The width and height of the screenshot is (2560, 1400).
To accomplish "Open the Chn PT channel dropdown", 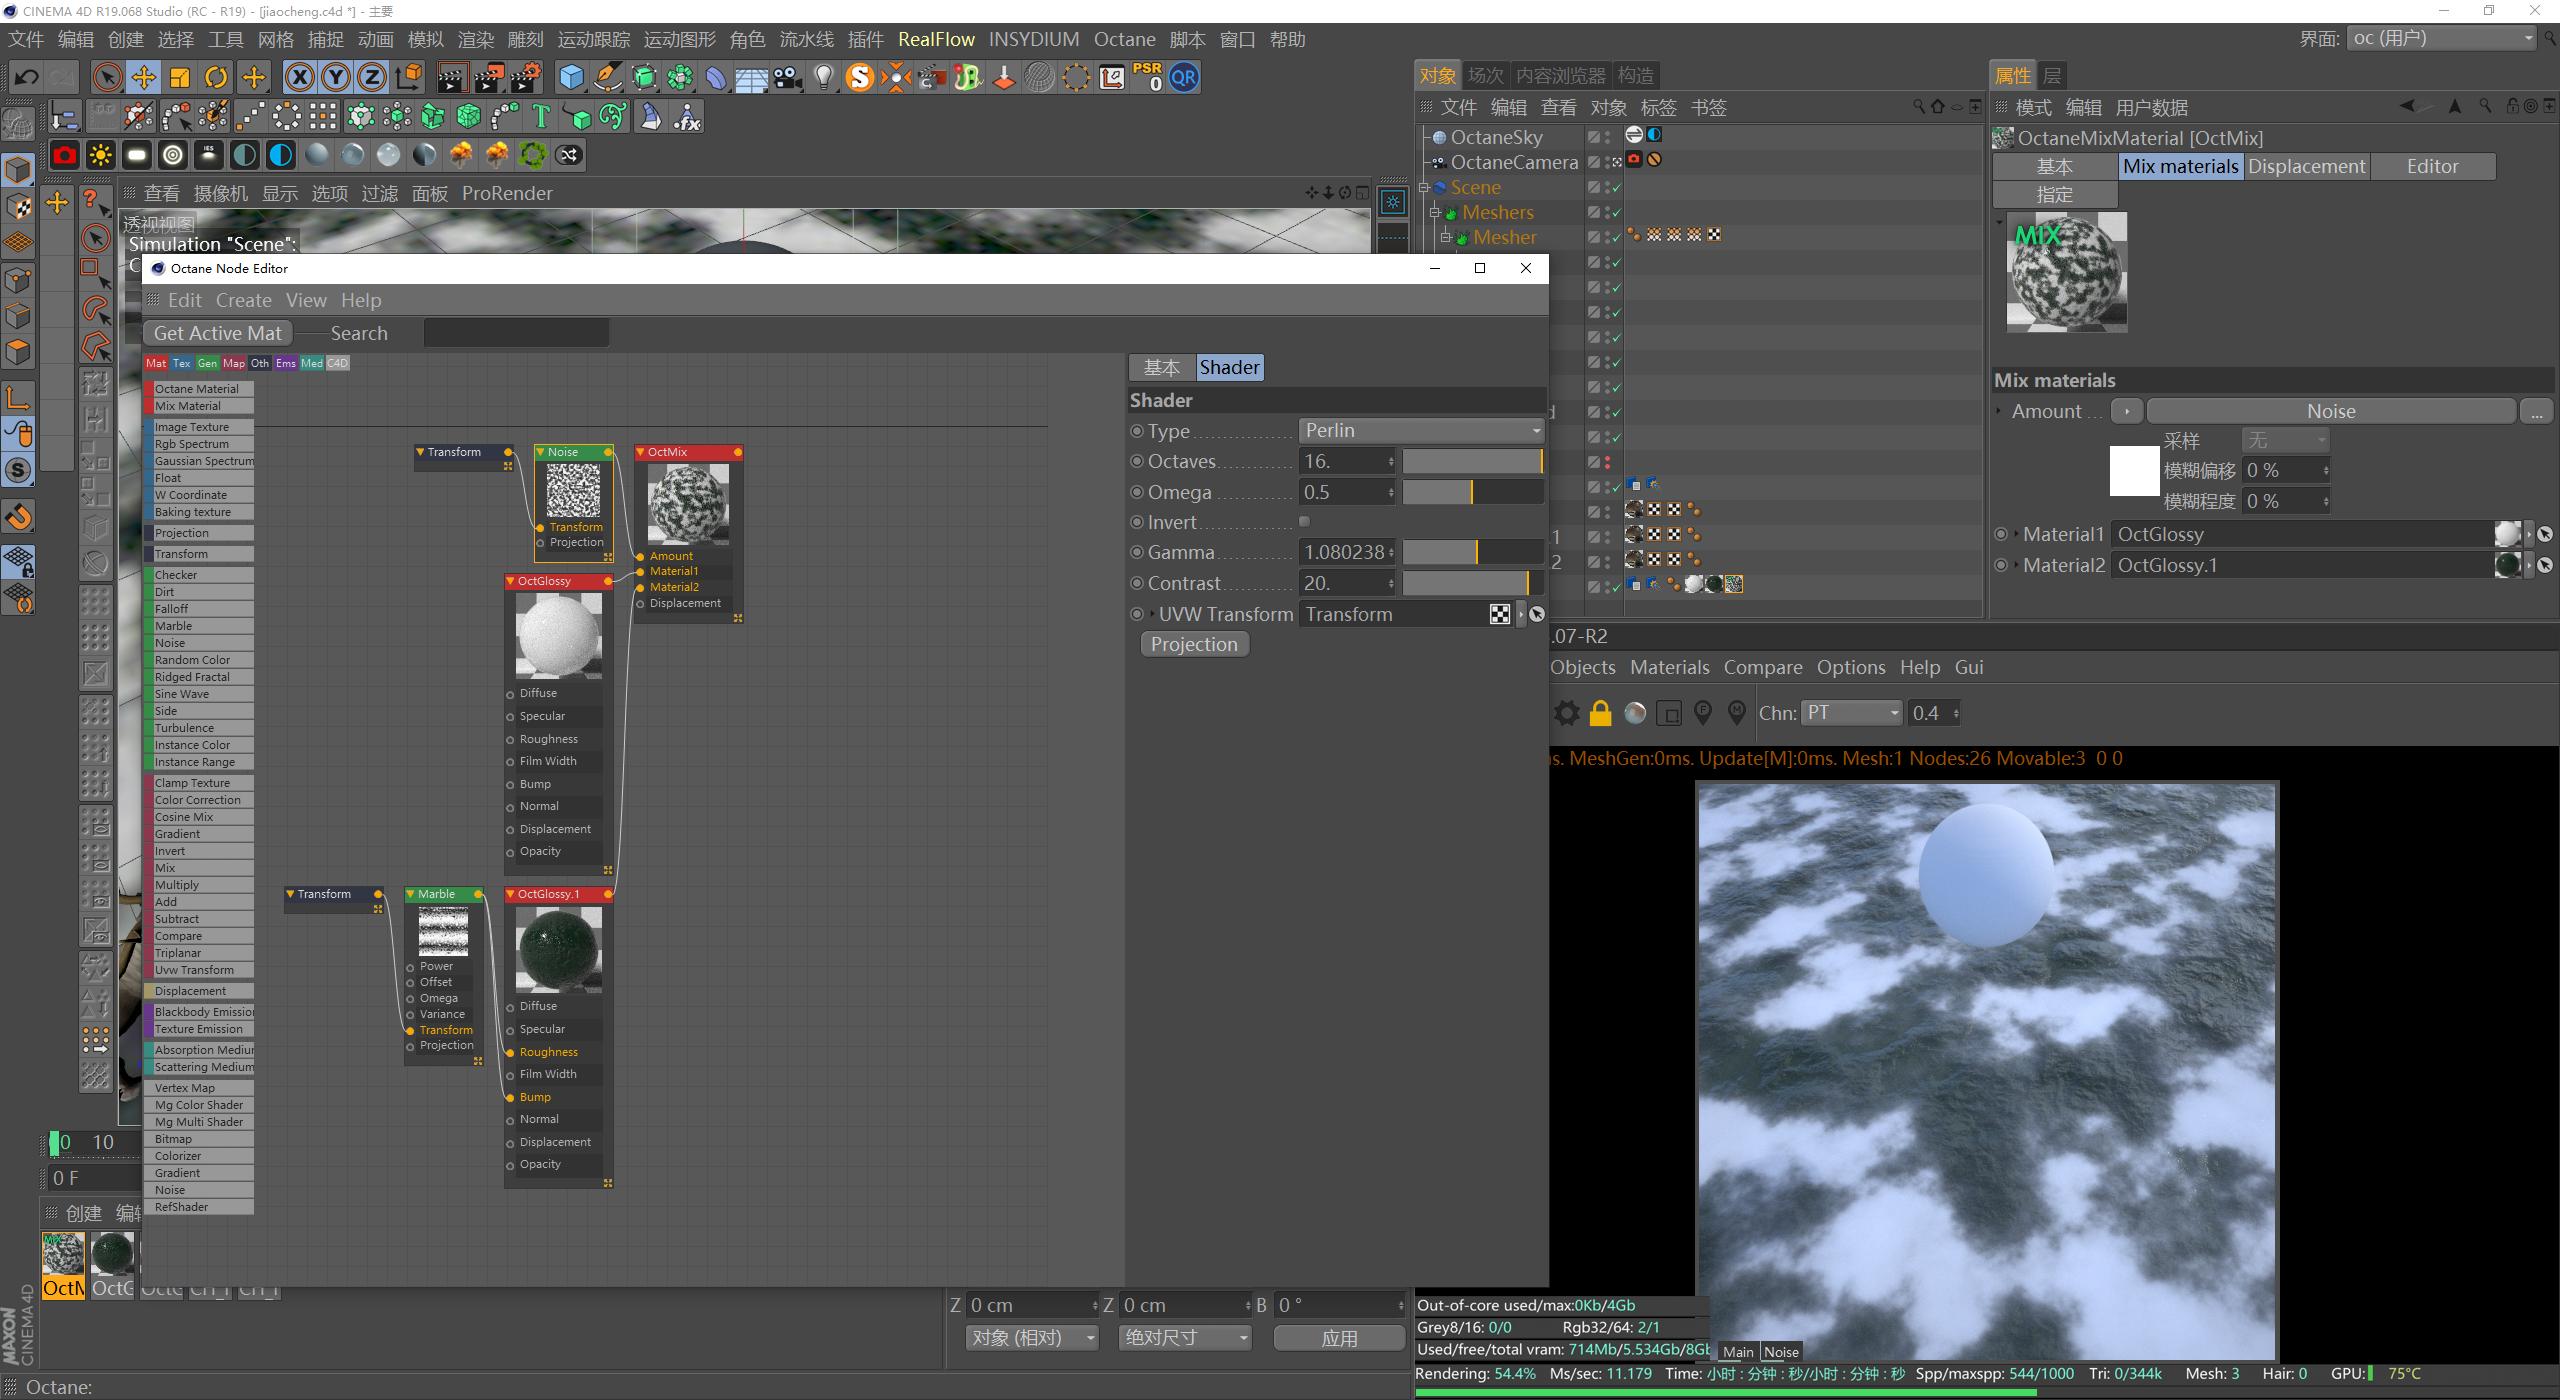I will 1852,713.
